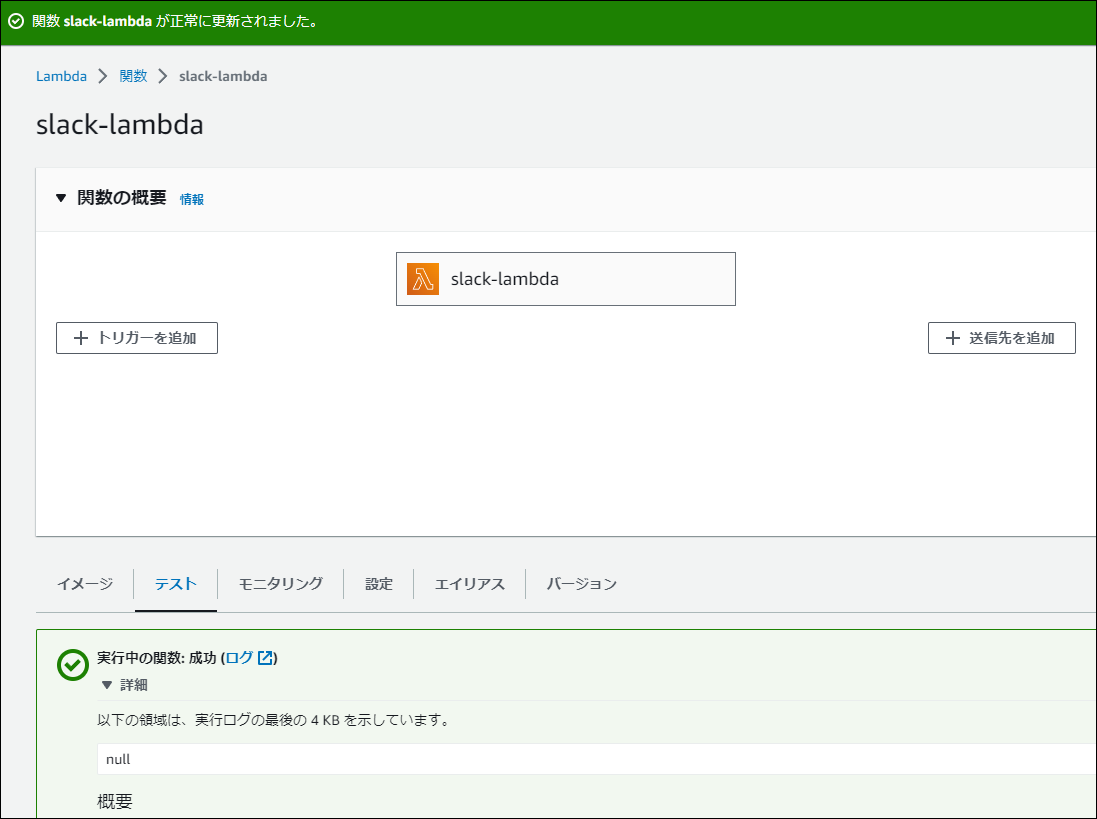1097x819 pixels.
Task: Open the 関数 breadcrumb link
Action: point(133,76)
